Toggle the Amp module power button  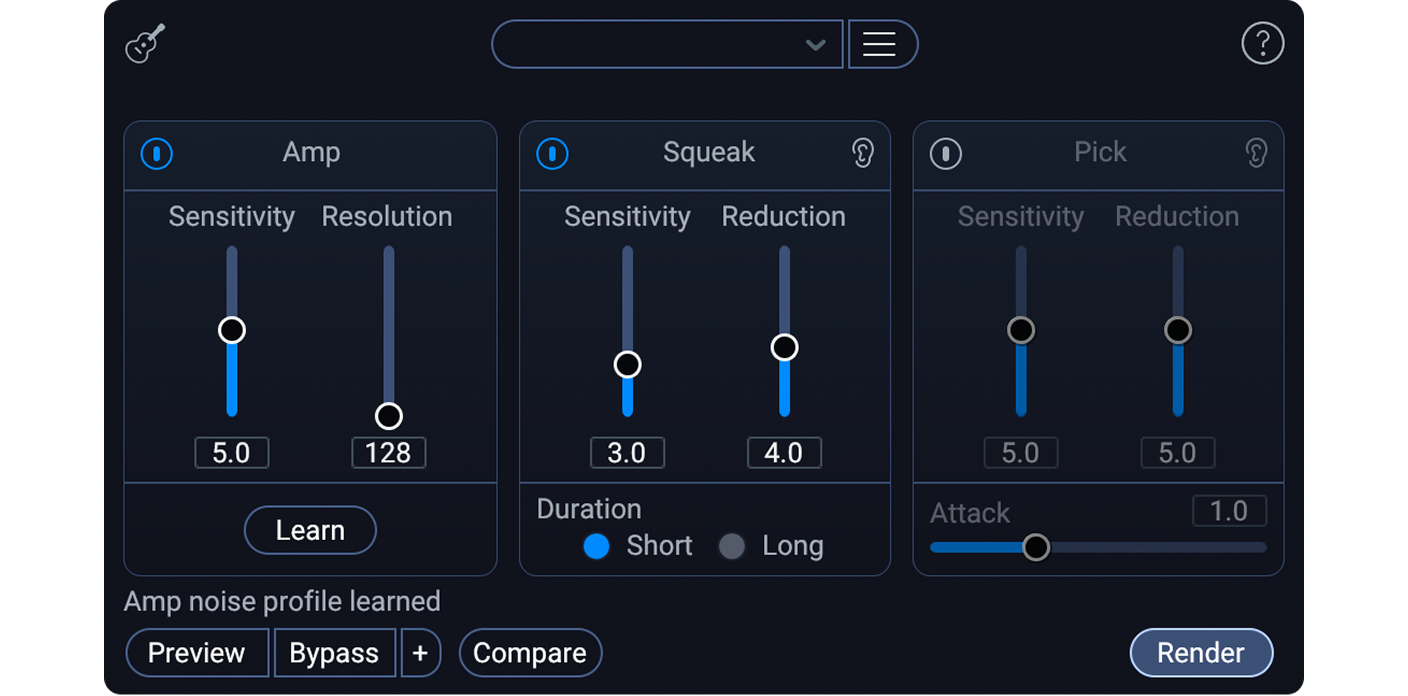pos(156,155)
